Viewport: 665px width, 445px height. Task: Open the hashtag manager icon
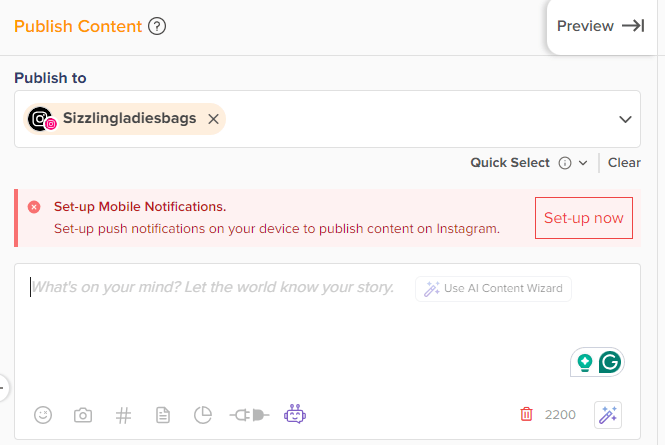point(123,415)
